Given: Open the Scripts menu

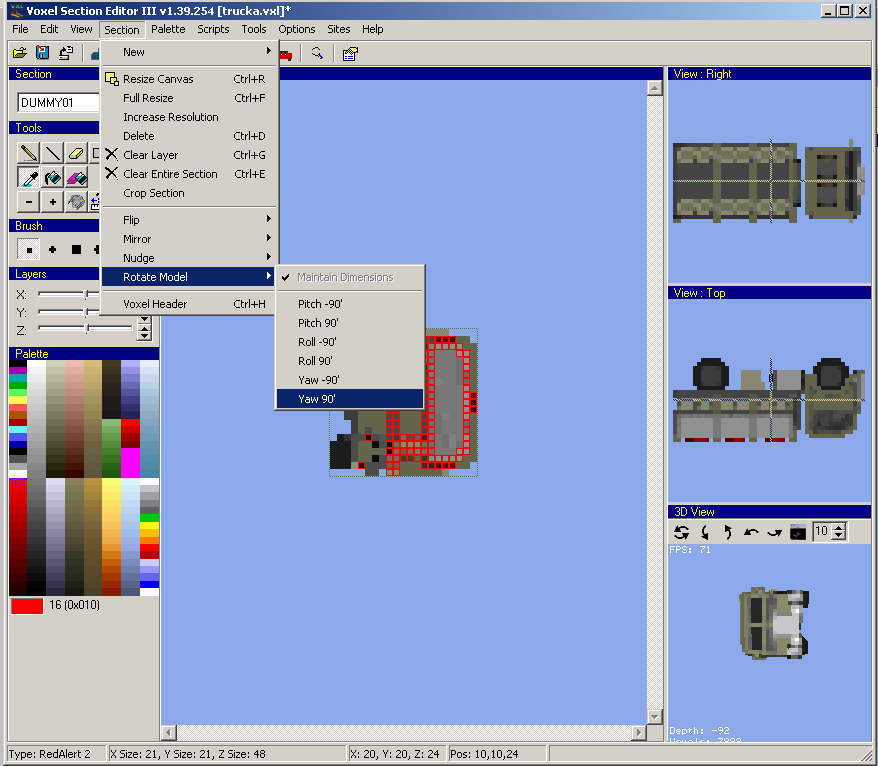Looking at the screenshot, I should (213, 29).
